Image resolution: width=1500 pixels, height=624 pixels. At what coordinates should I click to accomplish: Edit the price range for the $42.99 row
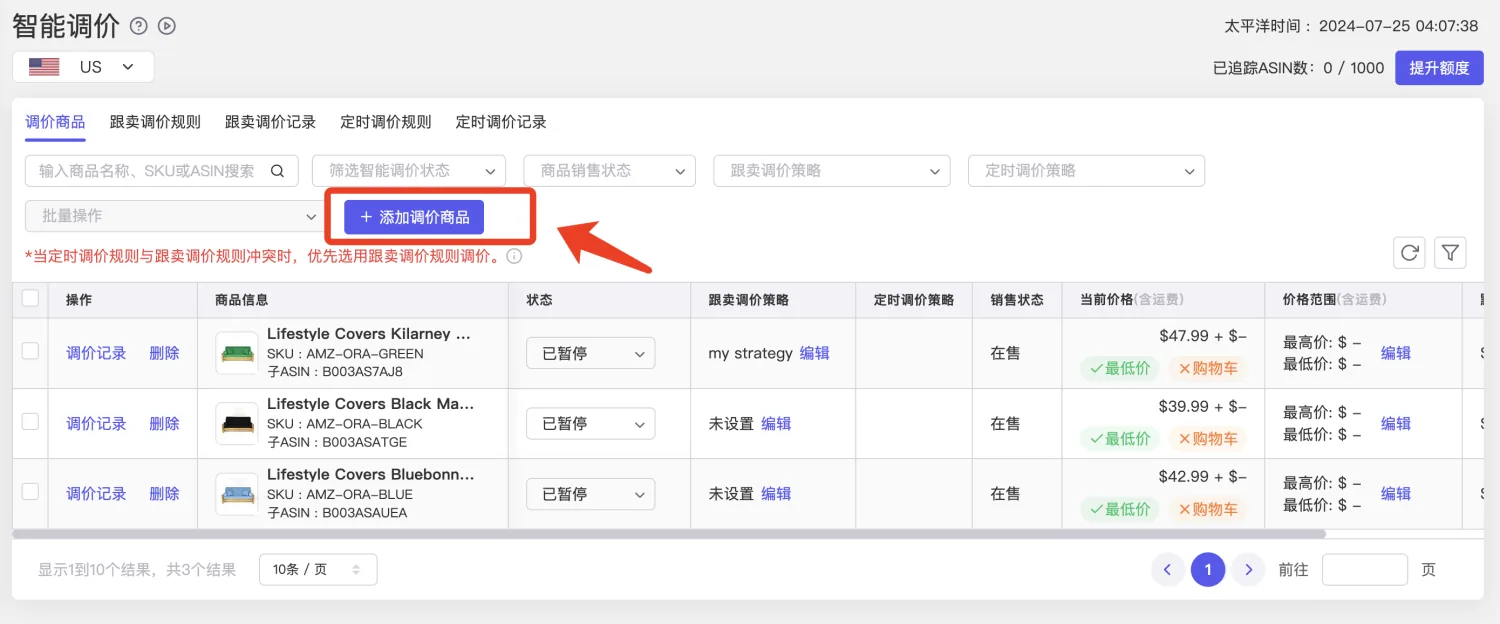pyautogui.click(x=1396, y=494)
